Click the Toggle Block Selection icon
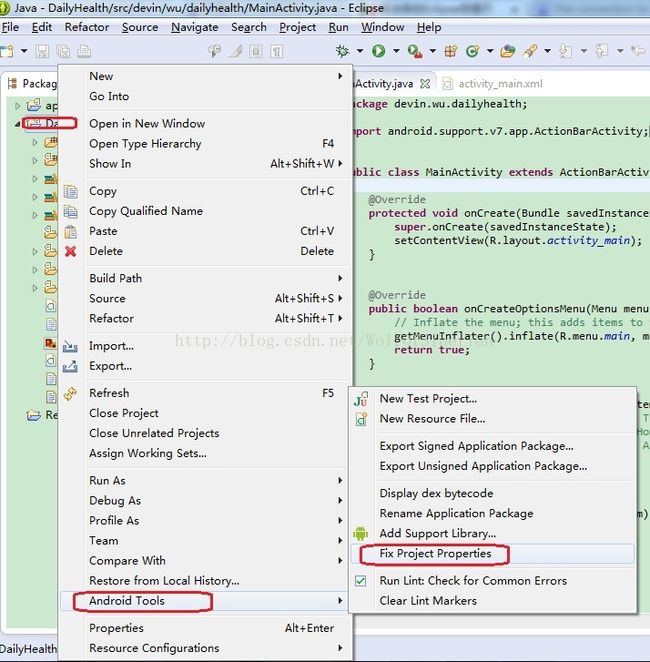 (x=256, y=52)
